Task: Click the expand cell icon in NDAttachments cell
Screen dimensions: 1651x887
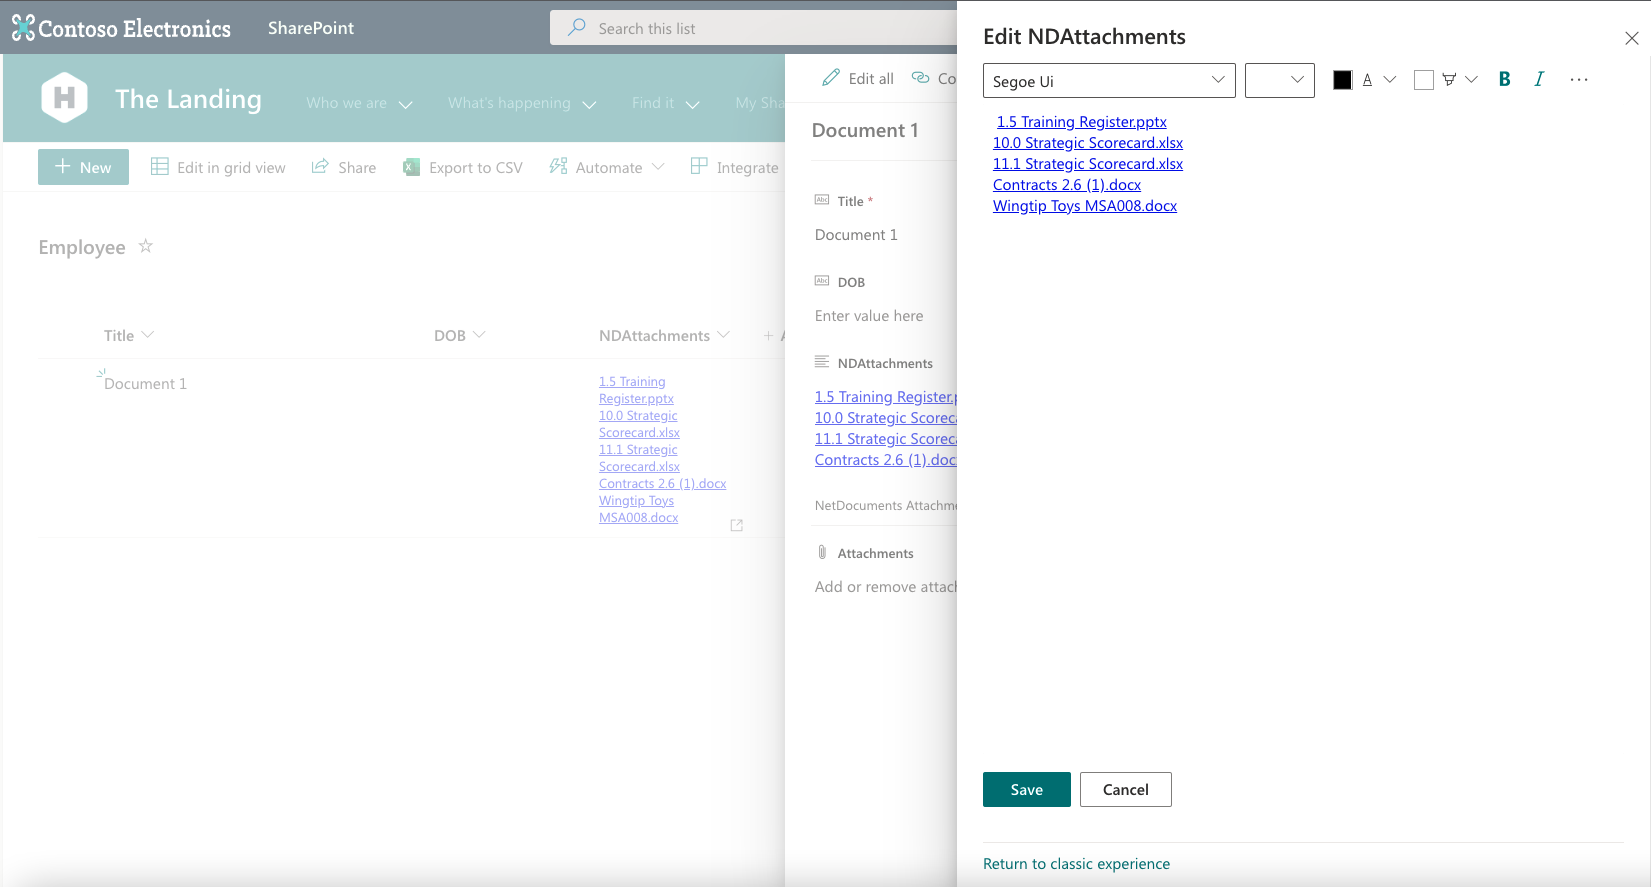Action: click(737, 525)
